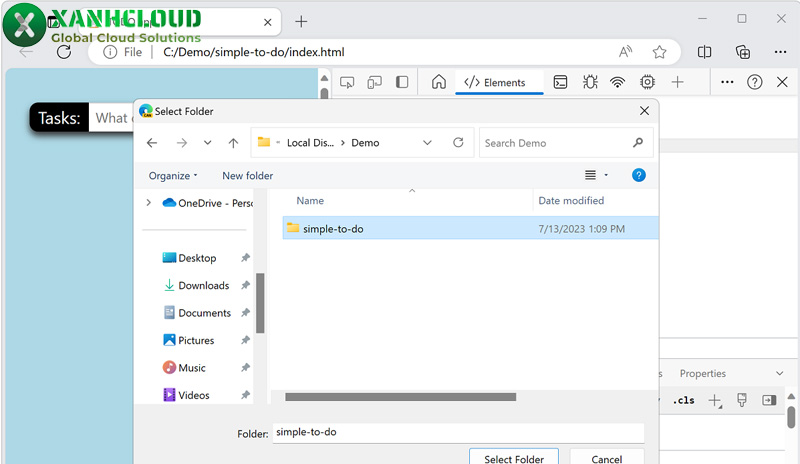Expand the OneDrive tree node

pyautogui.click(x=149, y=203)
